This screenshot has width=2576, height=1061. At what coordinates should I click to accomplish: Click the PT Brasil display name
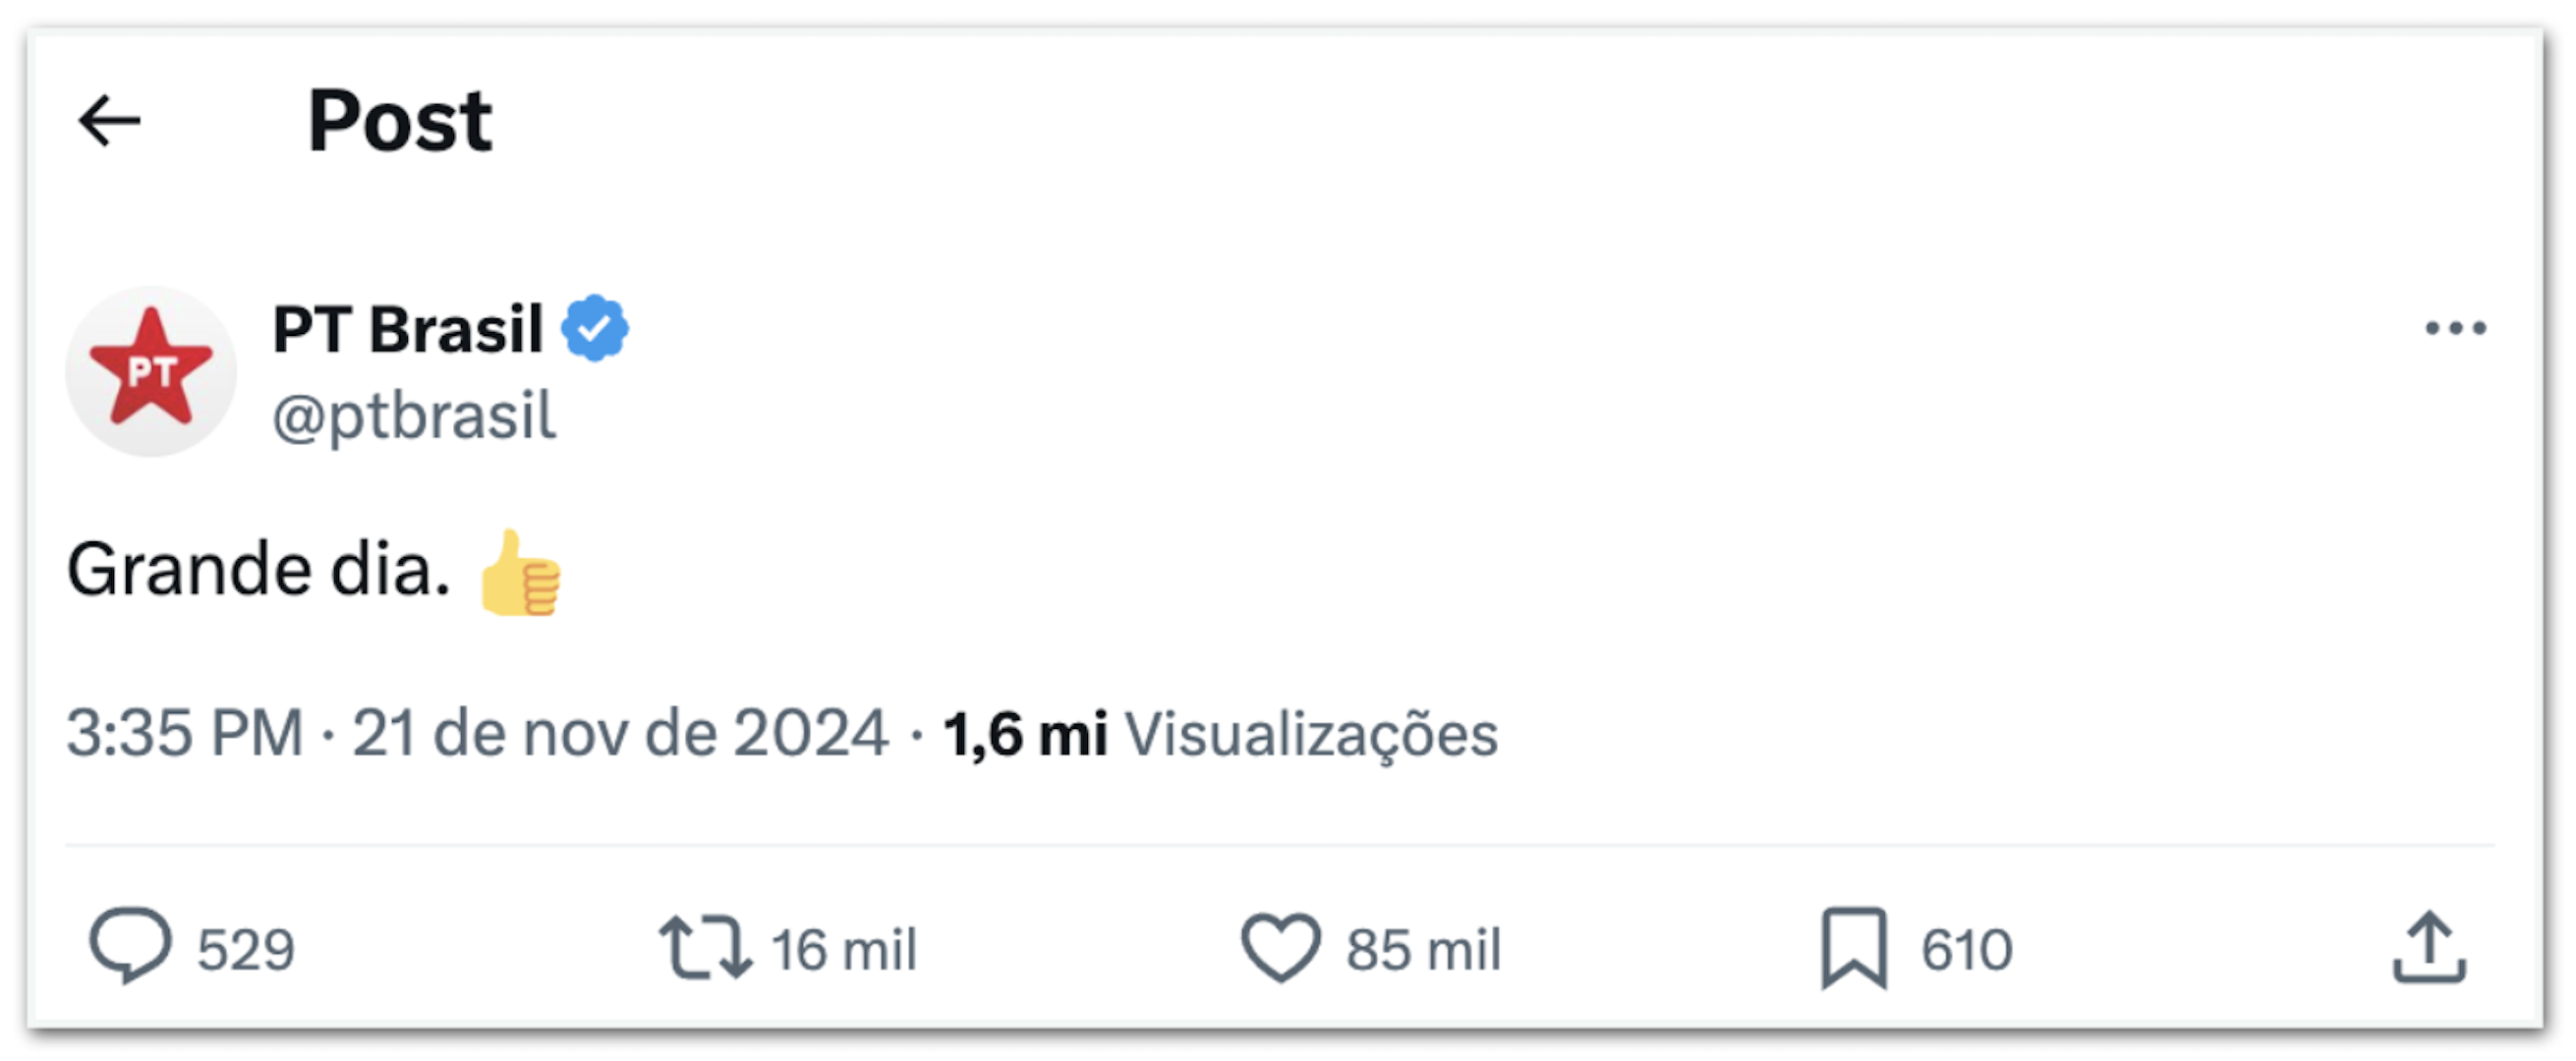(408, 329)
